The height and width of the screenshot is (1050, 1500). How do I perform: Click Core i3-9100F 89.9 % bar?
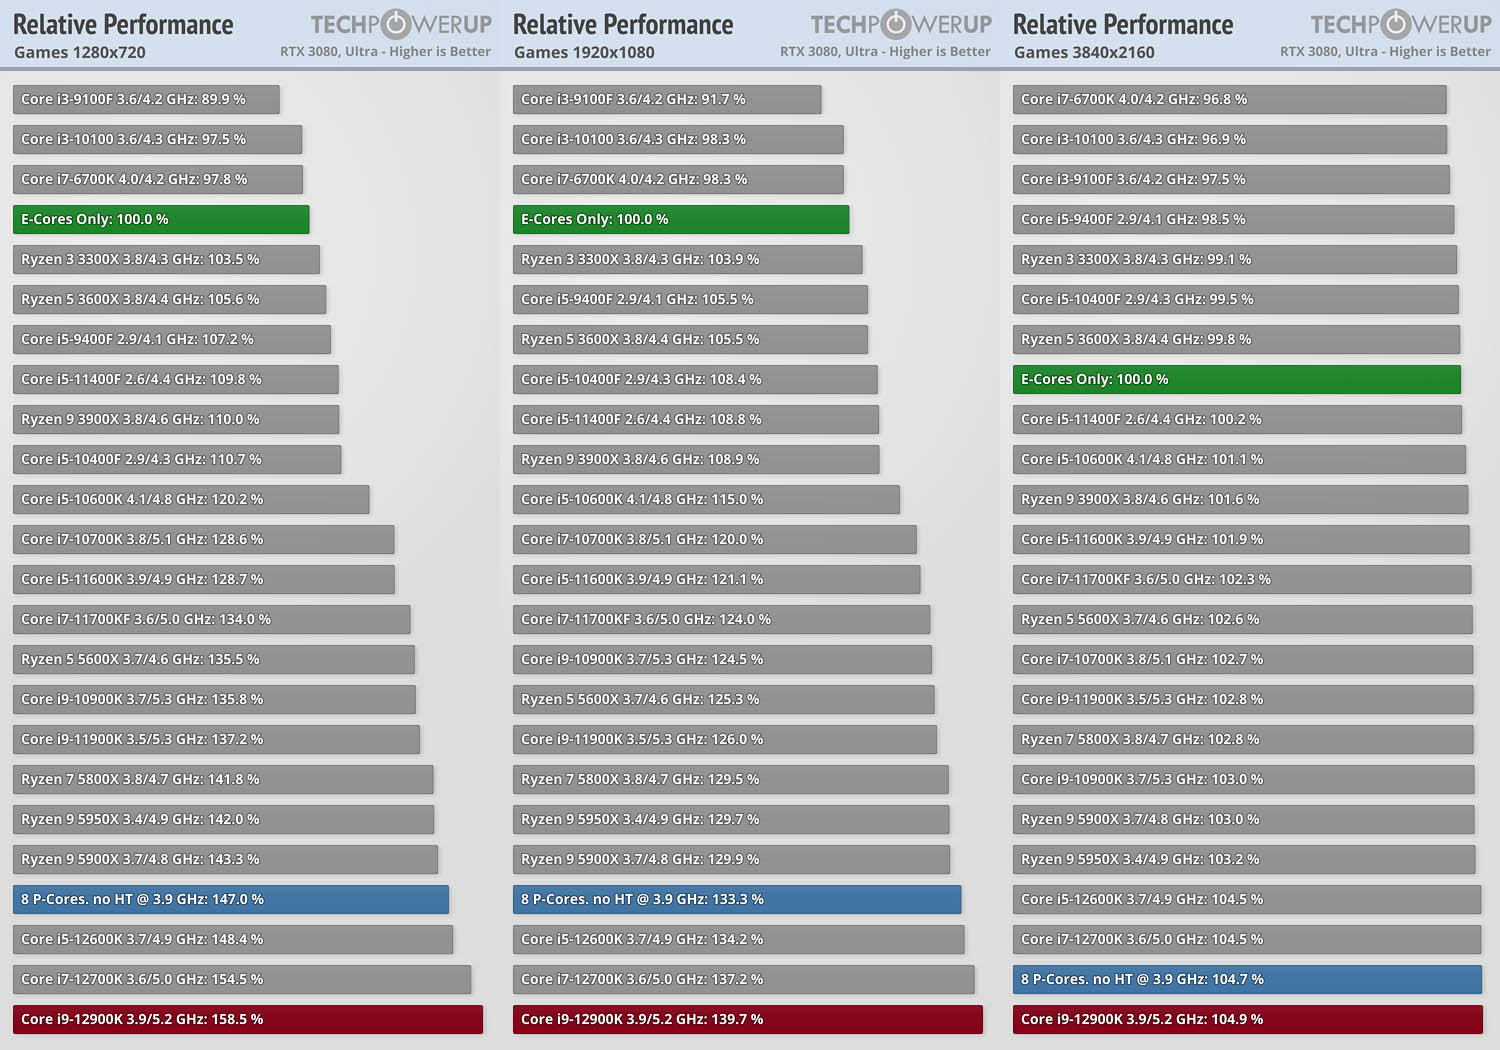pos(146,99)
